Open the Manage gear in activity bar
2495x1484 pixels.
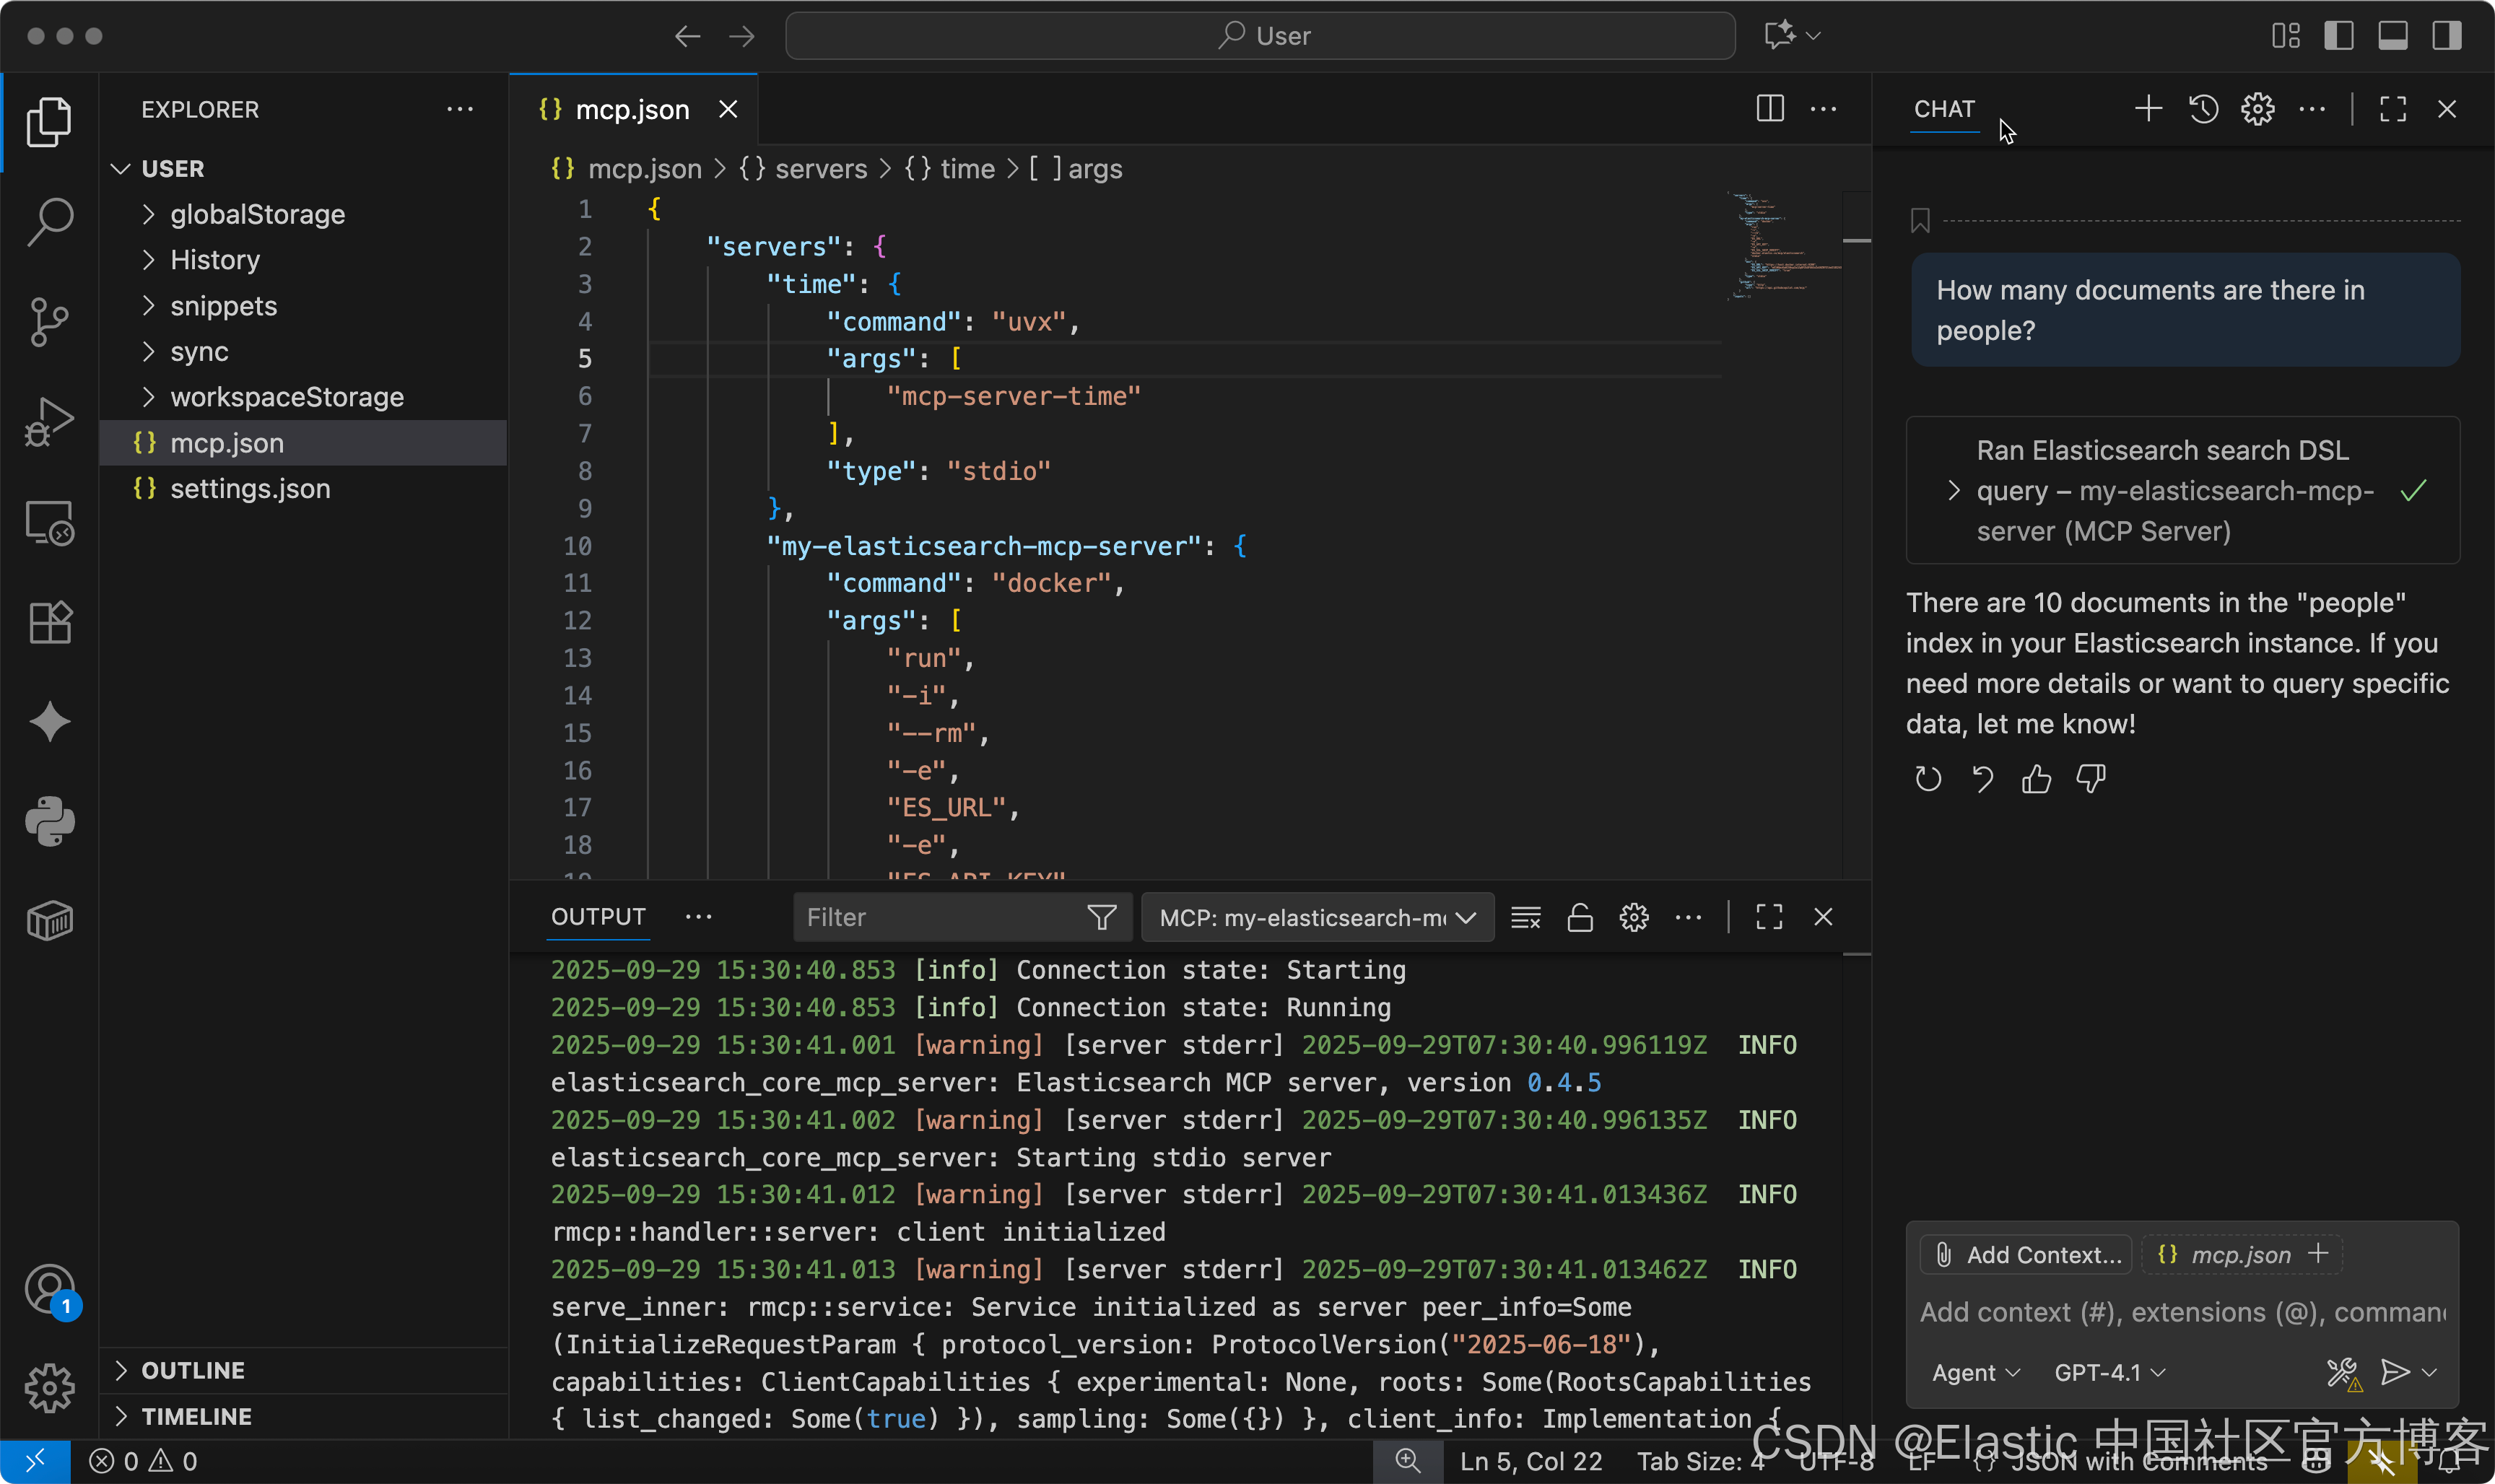(49, 1389)
